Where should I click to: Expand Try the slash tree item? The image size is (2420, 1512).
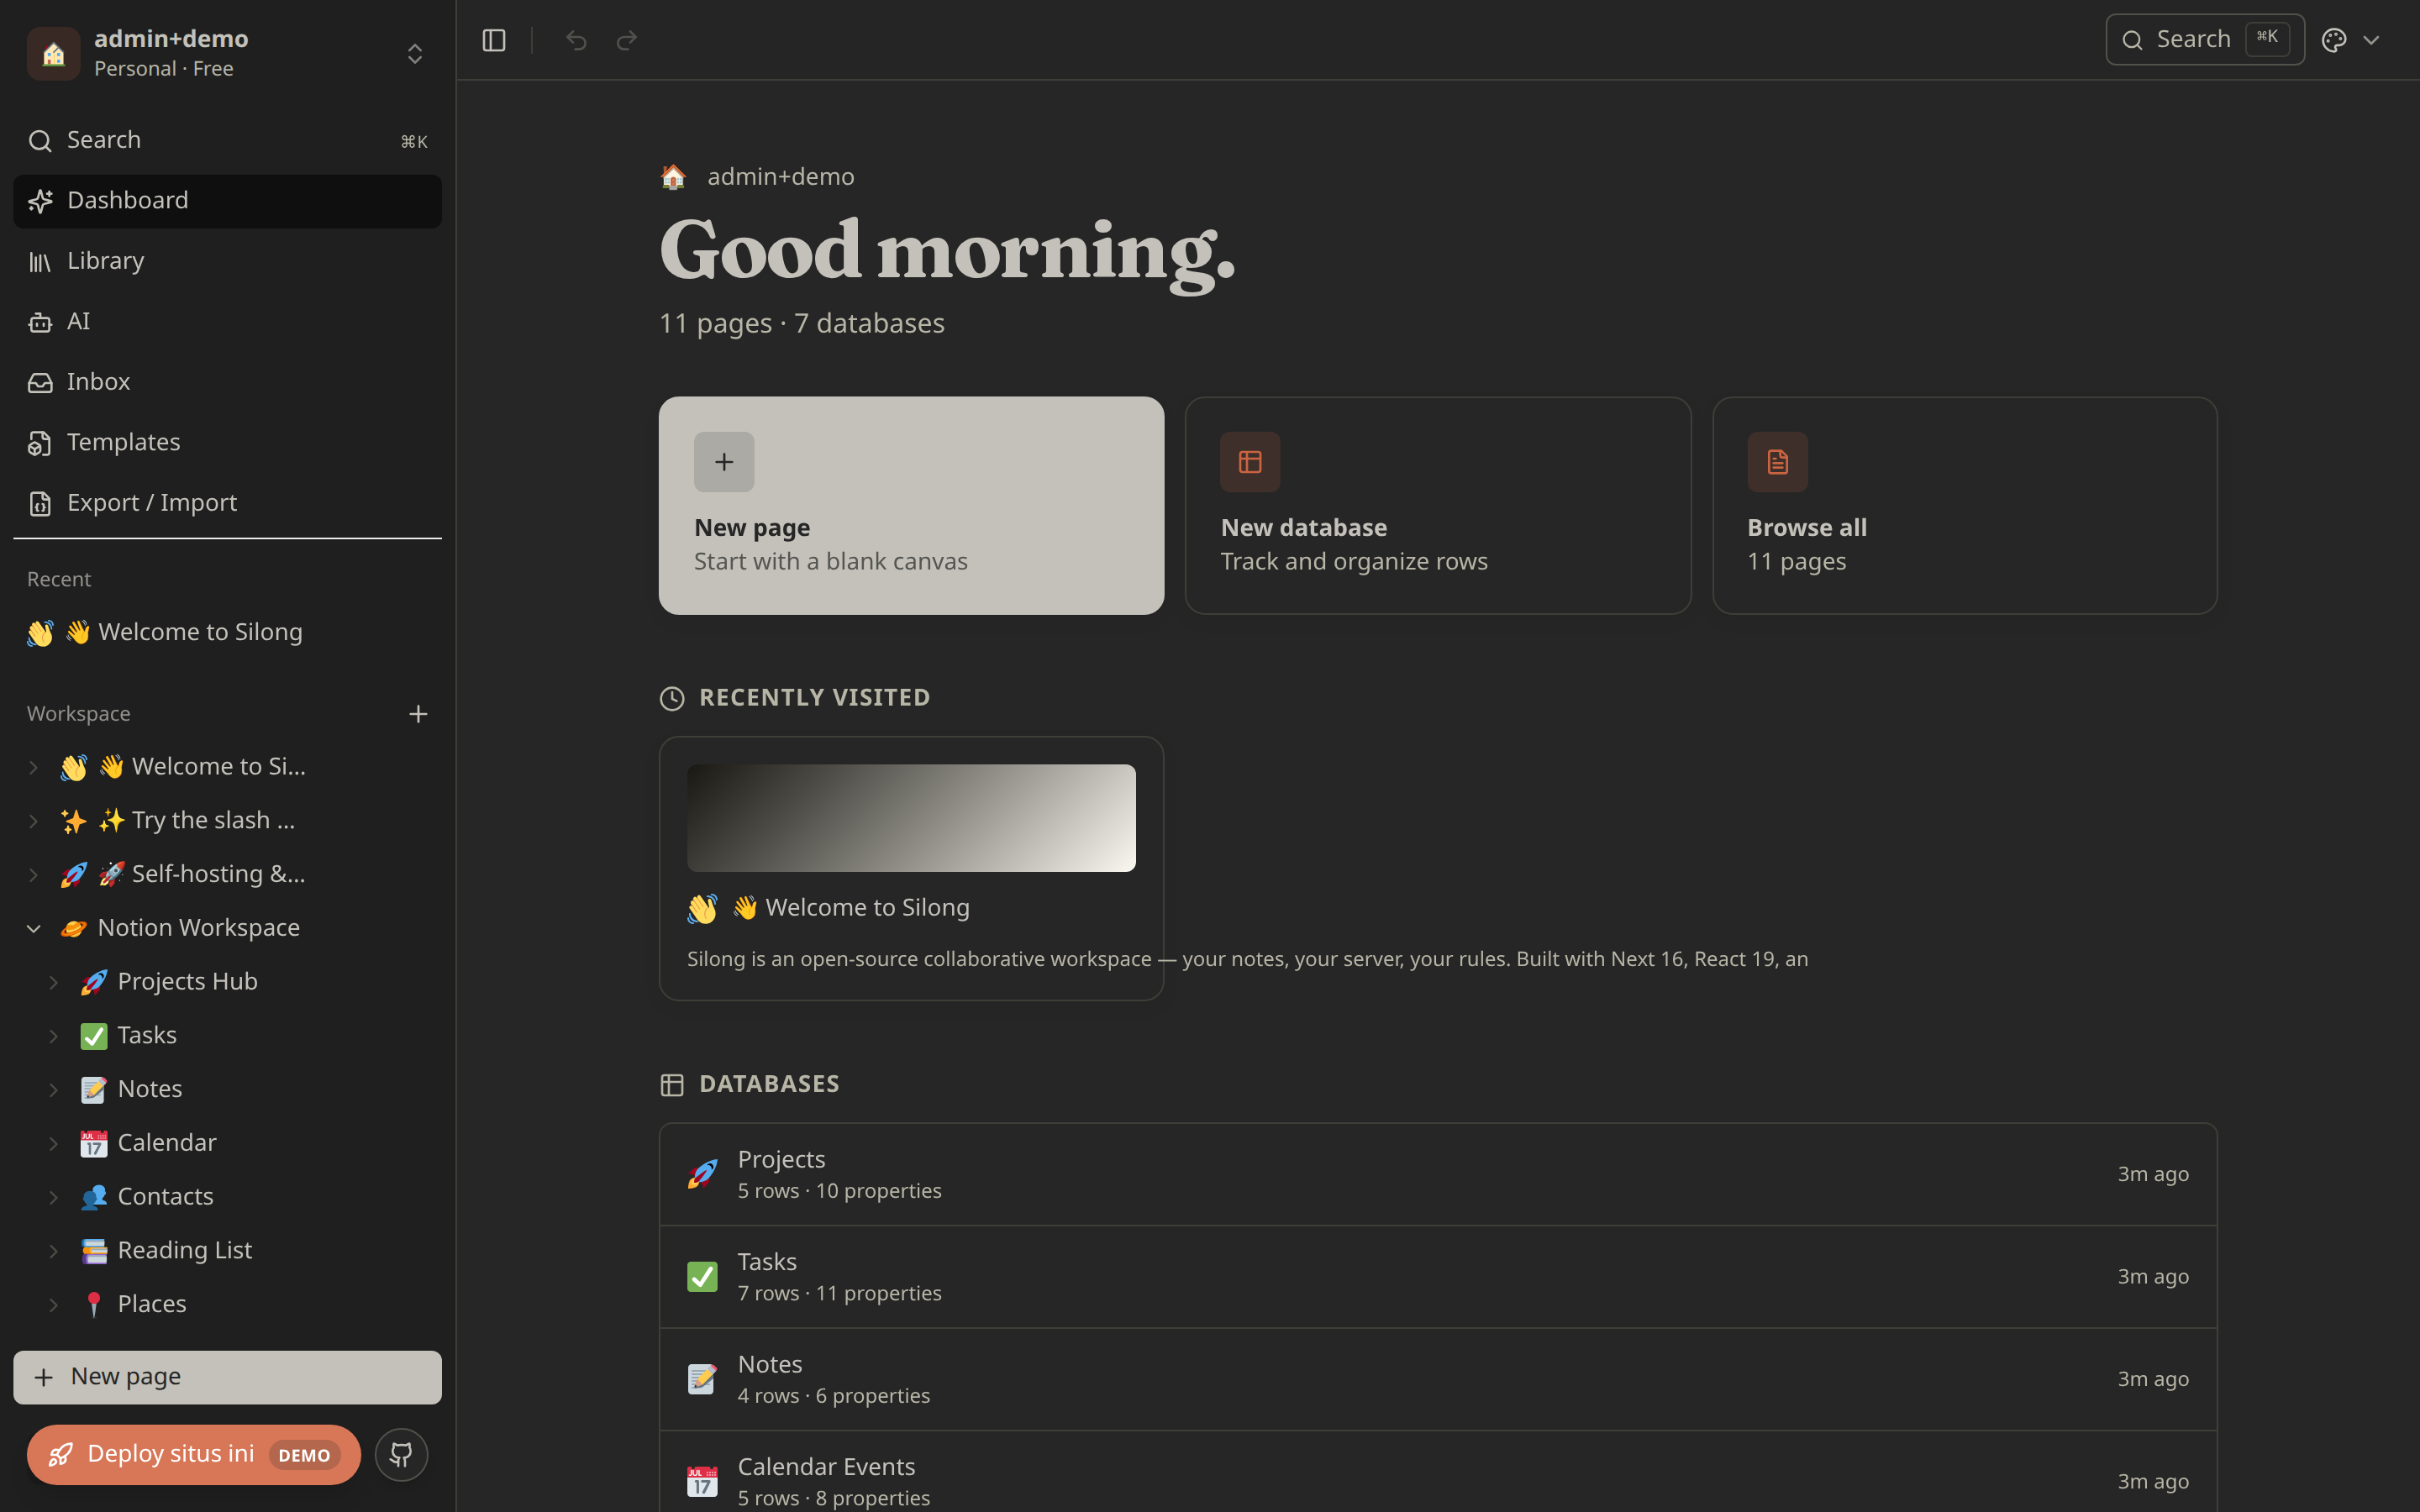[x=33, y=821]
